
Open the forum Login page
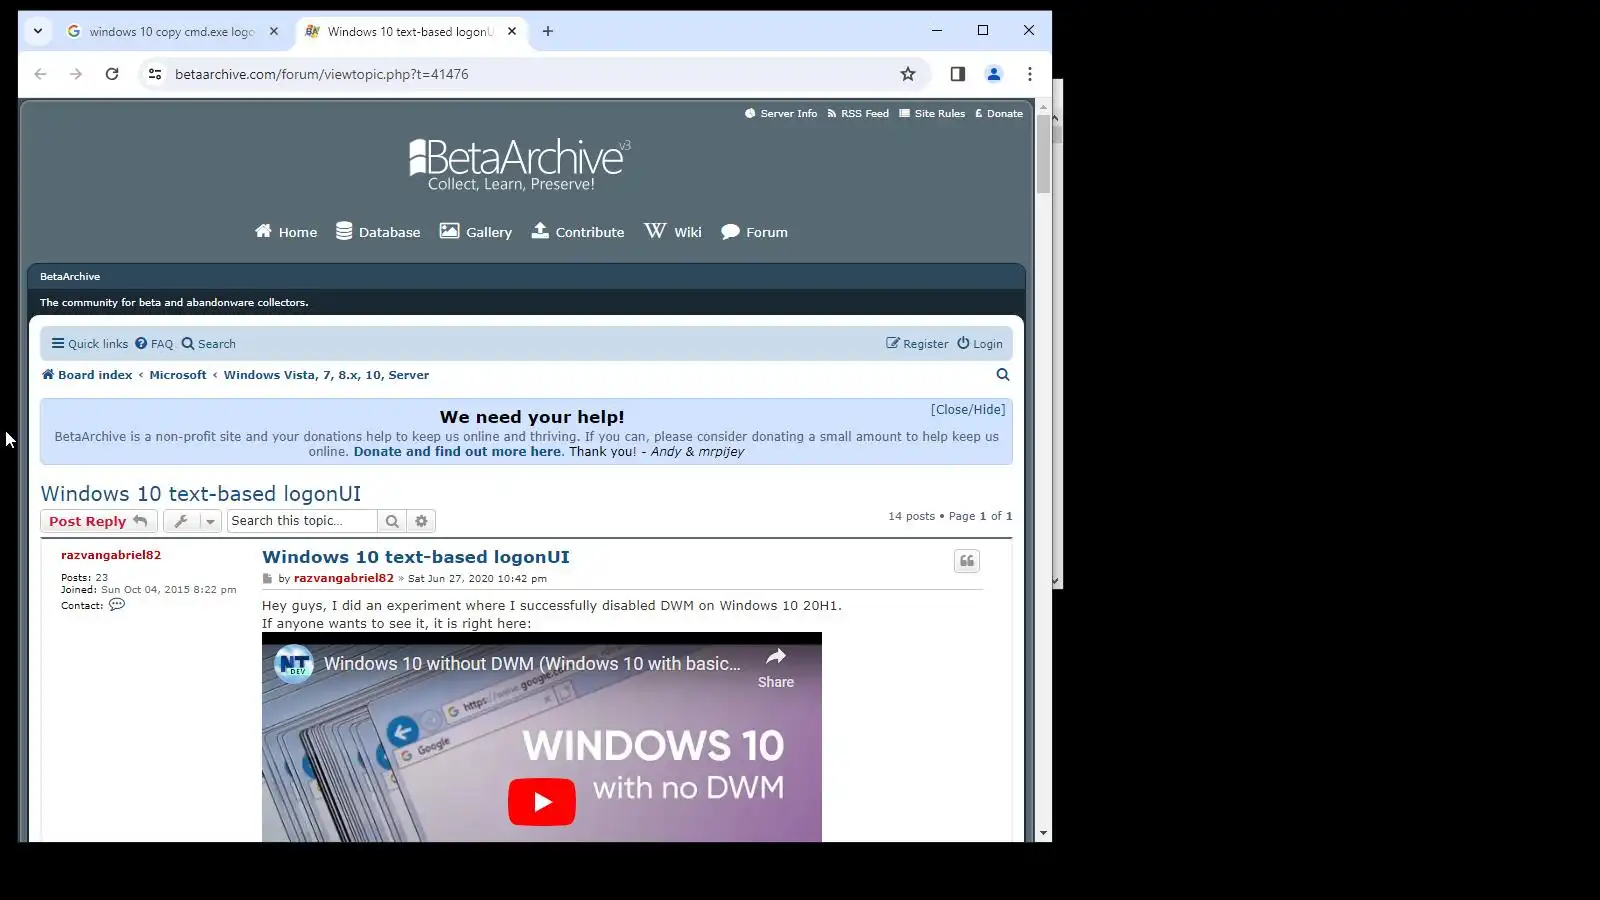[980, 344]
